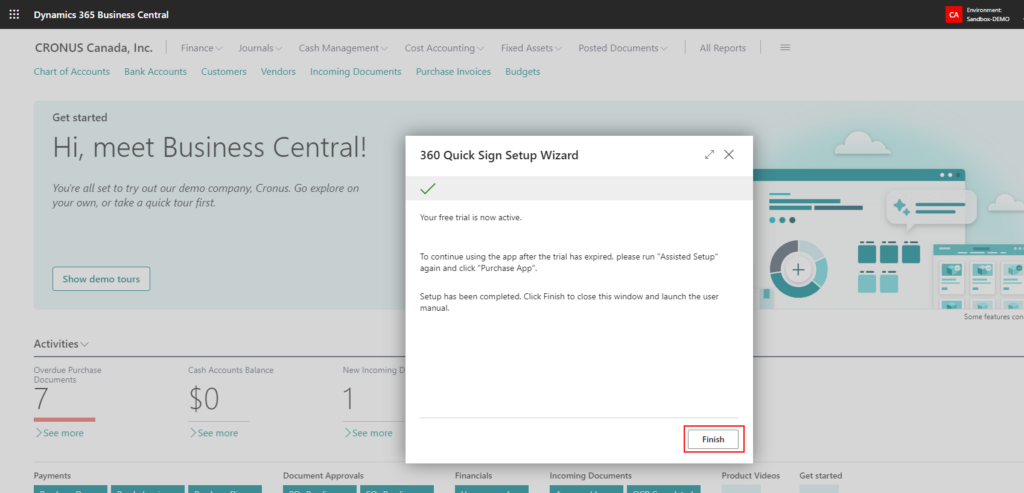Click the Document Approvals heading

[323, 475]
